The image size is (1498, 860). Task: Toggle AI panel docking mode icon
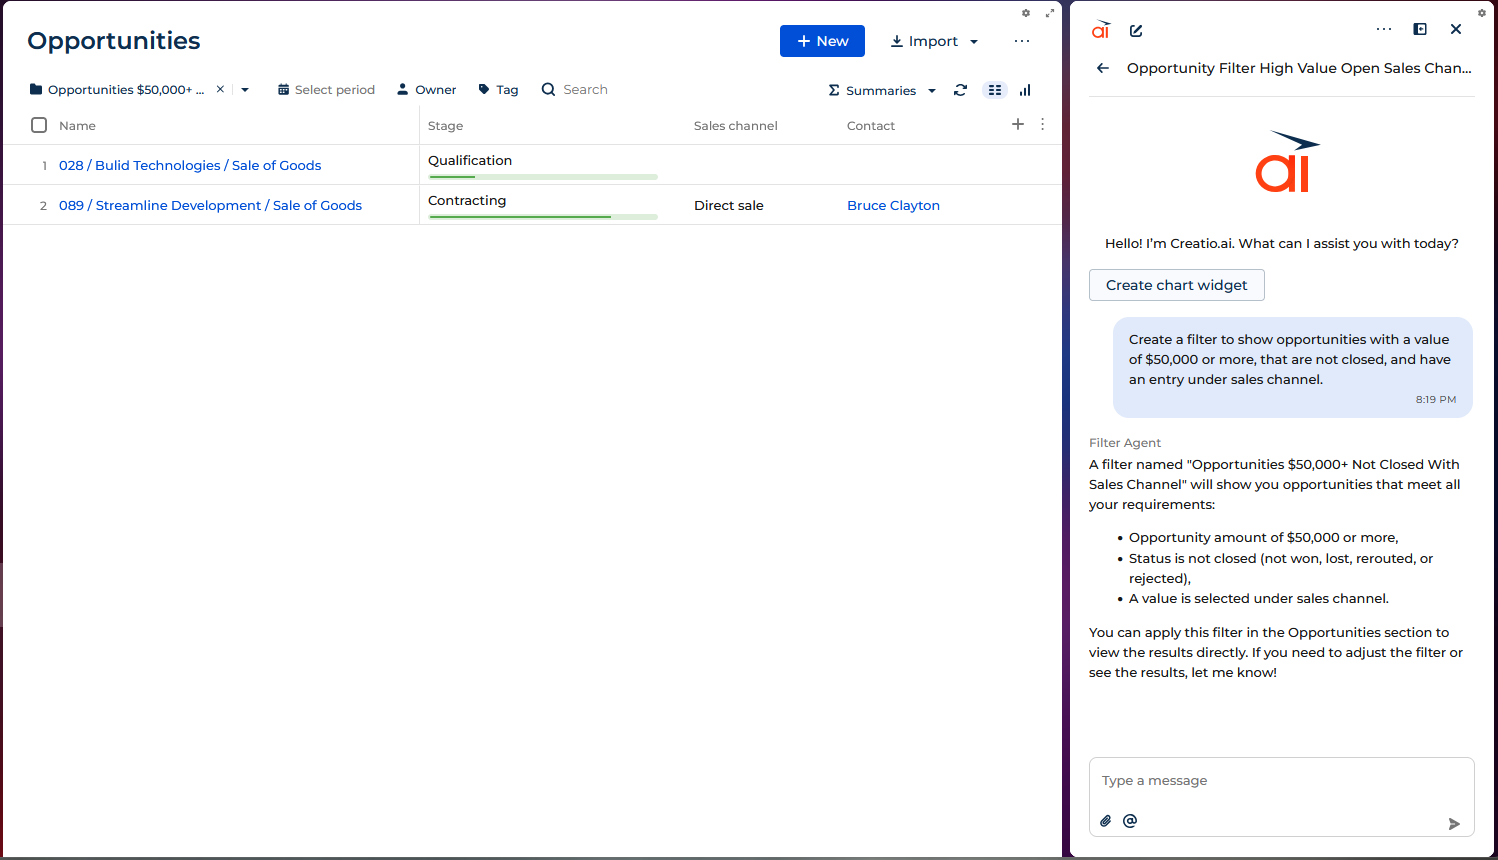1420,29
